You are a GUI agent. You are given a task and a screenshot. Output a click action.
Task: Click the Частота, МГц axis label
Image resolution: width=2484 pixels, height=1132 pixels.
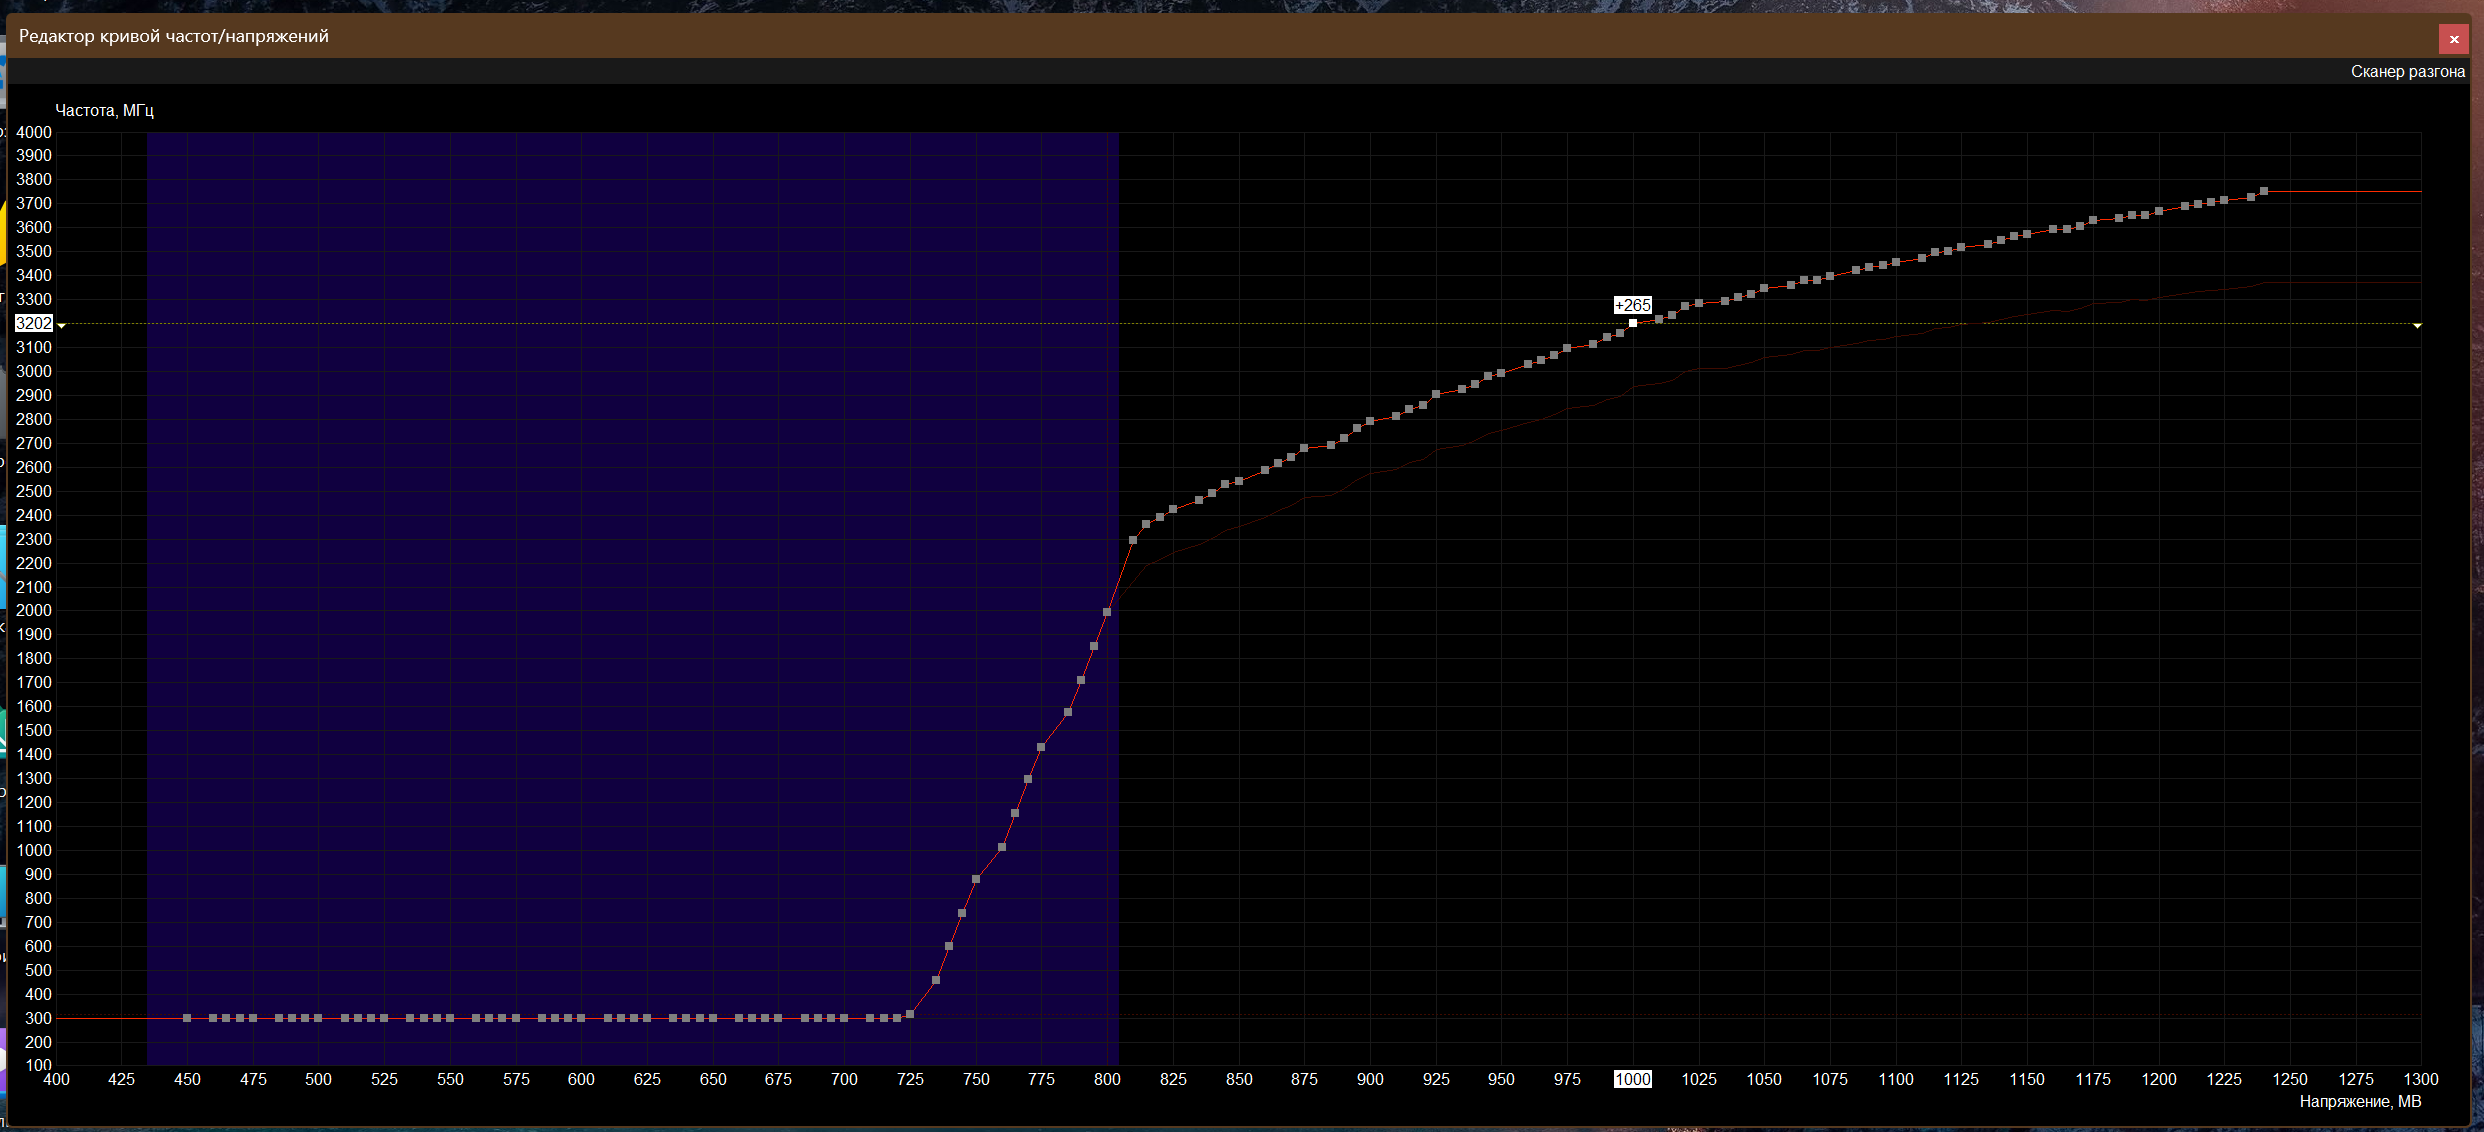tap(104, 110)
